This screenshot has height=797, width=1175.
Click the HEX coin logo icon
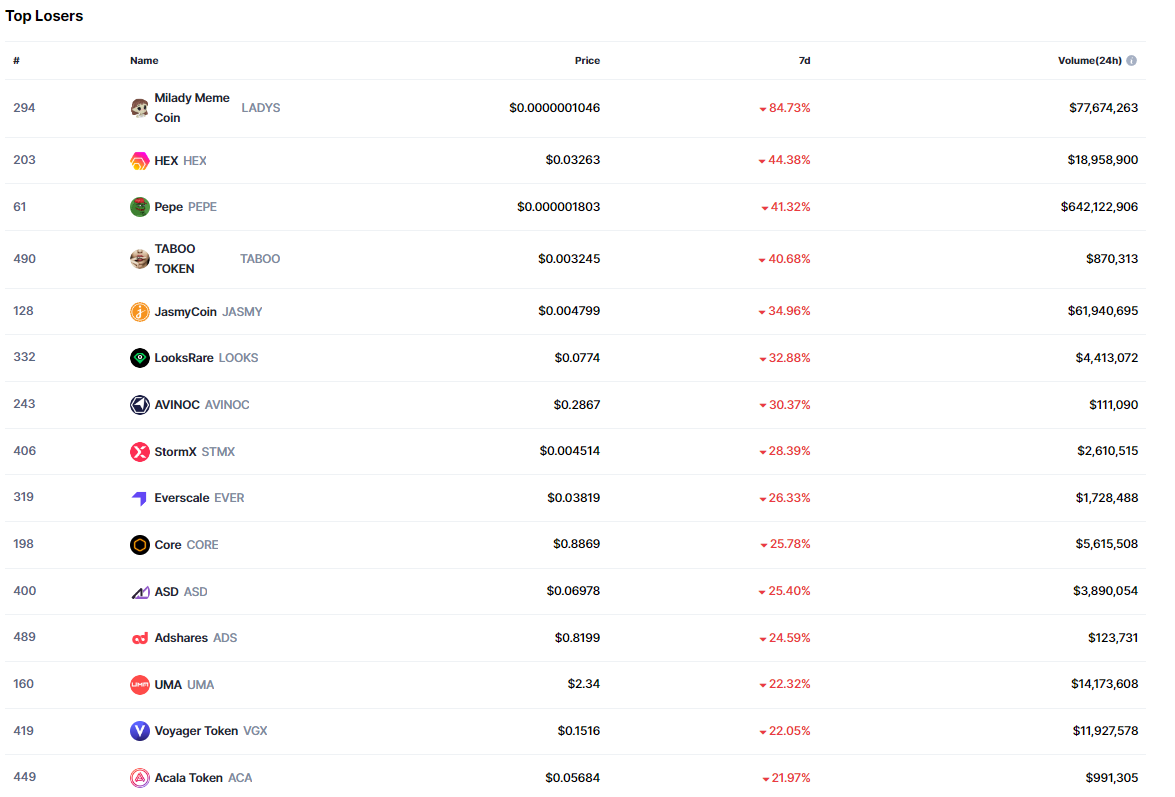140,161
